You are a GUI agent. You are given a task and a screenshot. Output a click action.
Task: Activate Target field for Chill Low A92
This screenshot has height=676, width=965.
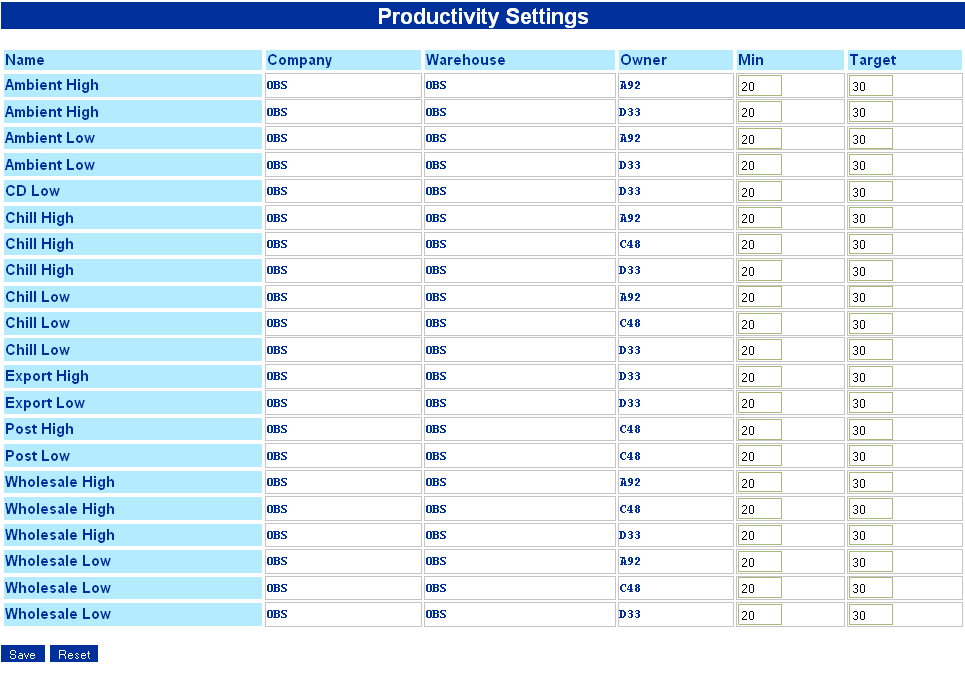coord(871,297)
